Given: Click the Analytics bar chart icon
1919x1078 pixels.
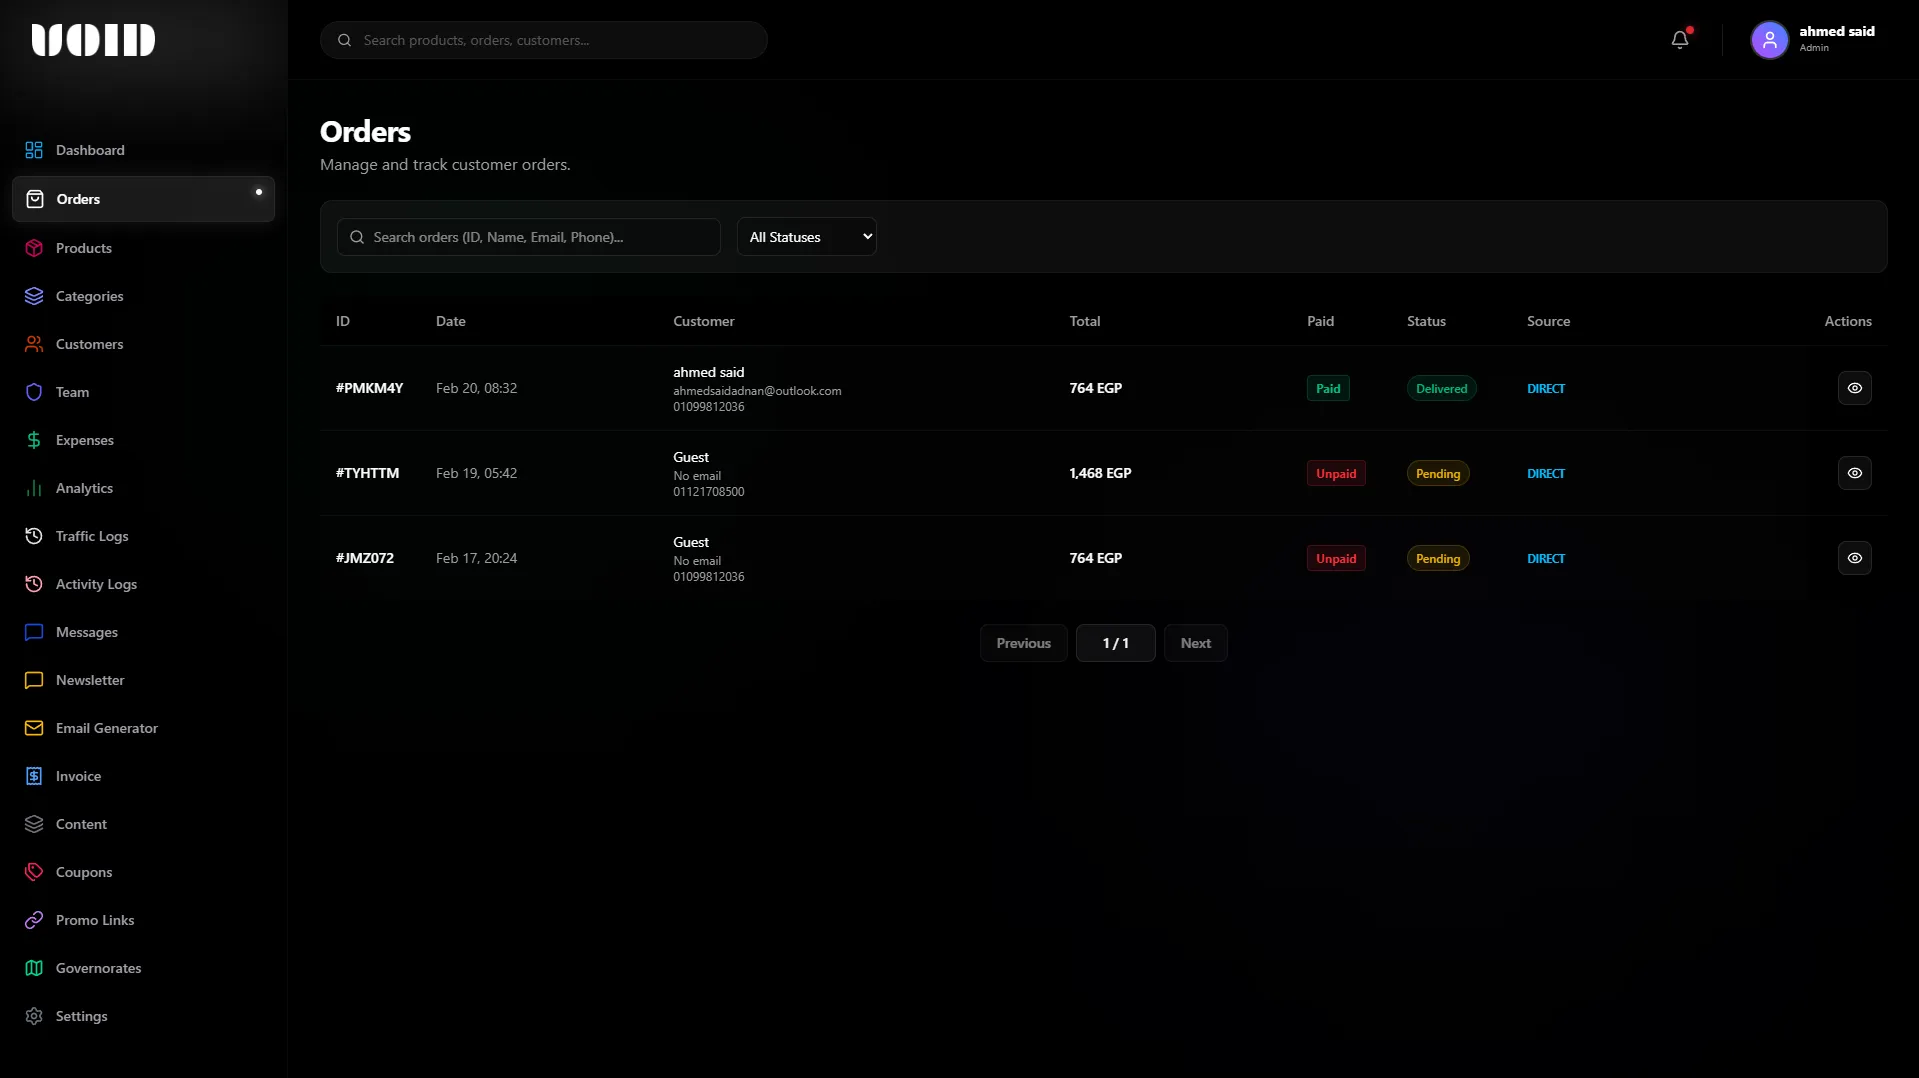Looking at the screenshot, I should pos(34,488).
